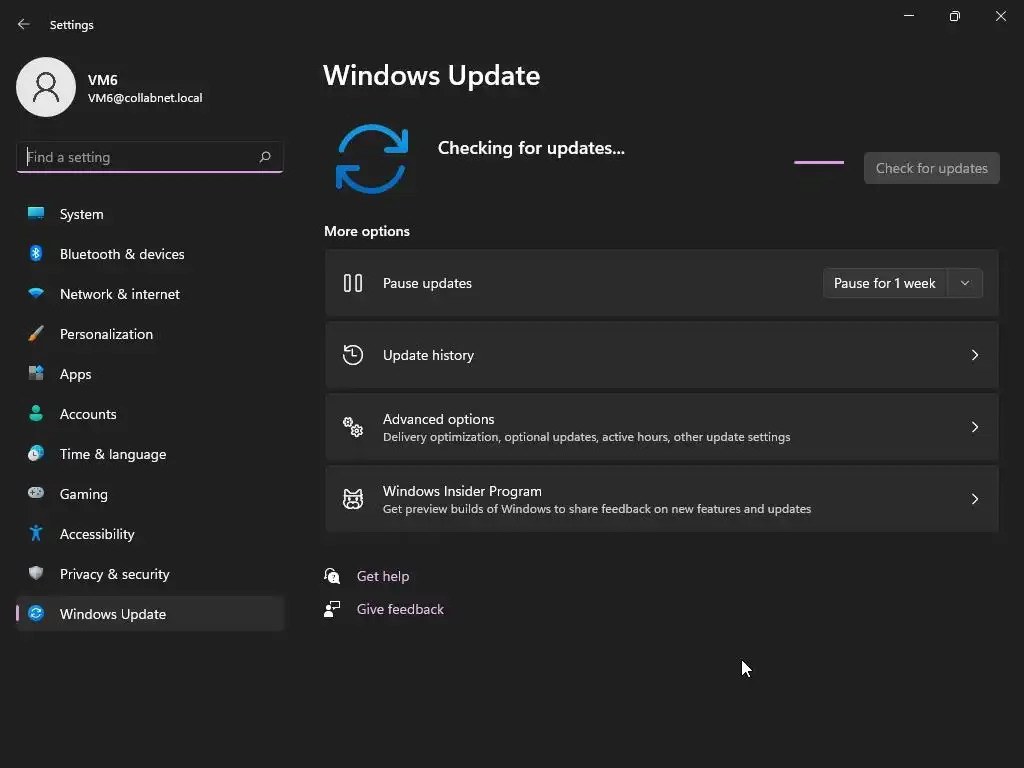The image size is (1024, 768).
Task: Click the Windows Update sidebar icon
Action: point(36,613)
